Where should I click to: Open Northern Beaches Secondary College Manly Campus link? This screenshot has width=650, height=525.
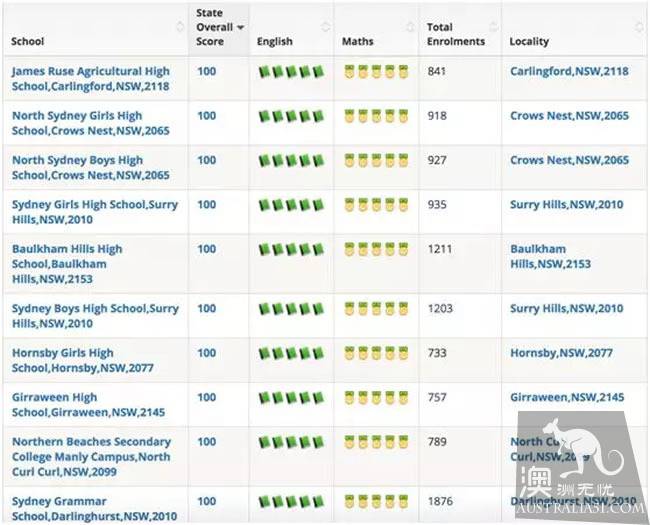(x=92, y=457)
